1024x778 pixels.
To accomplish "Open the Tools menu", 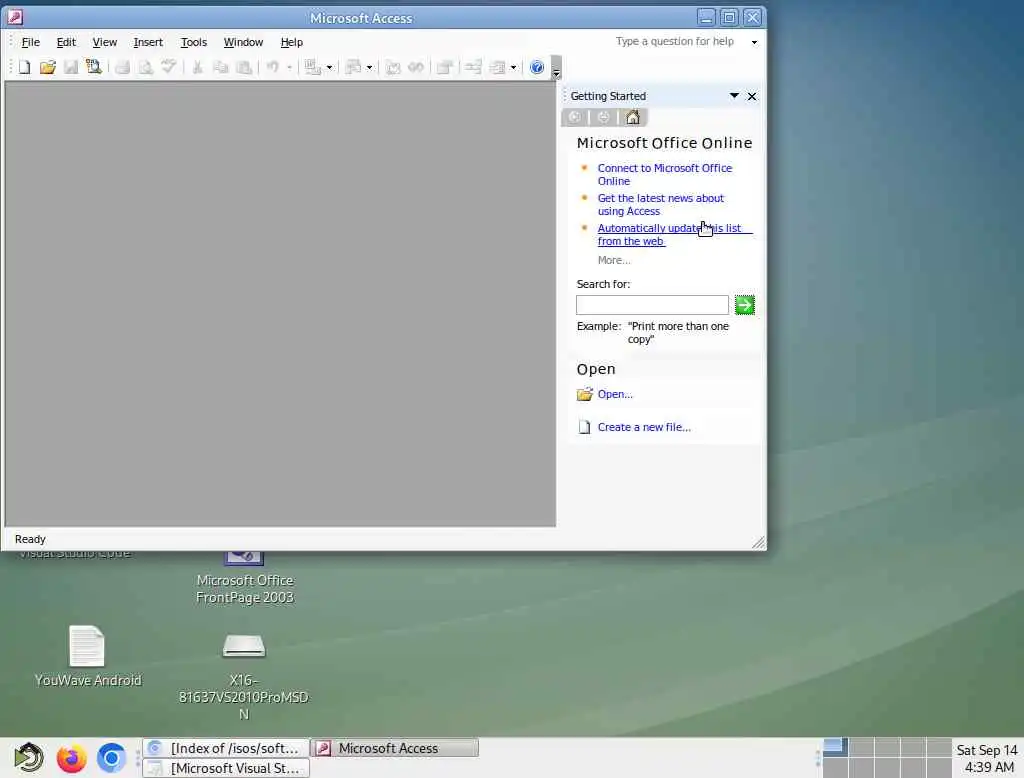I will click(x=193, y=42).
